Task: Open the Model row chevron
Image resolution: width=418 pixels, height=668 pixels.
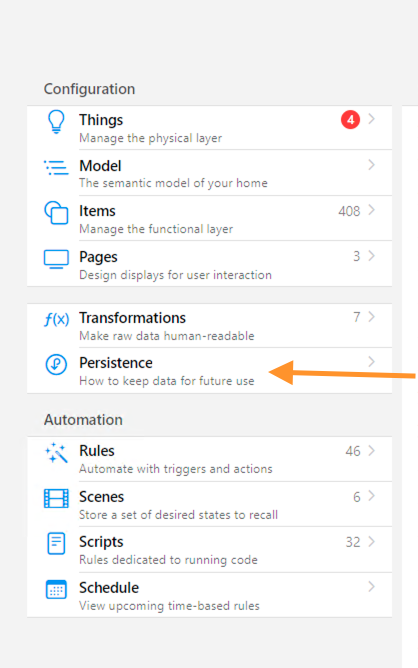Action: [372, 165]
